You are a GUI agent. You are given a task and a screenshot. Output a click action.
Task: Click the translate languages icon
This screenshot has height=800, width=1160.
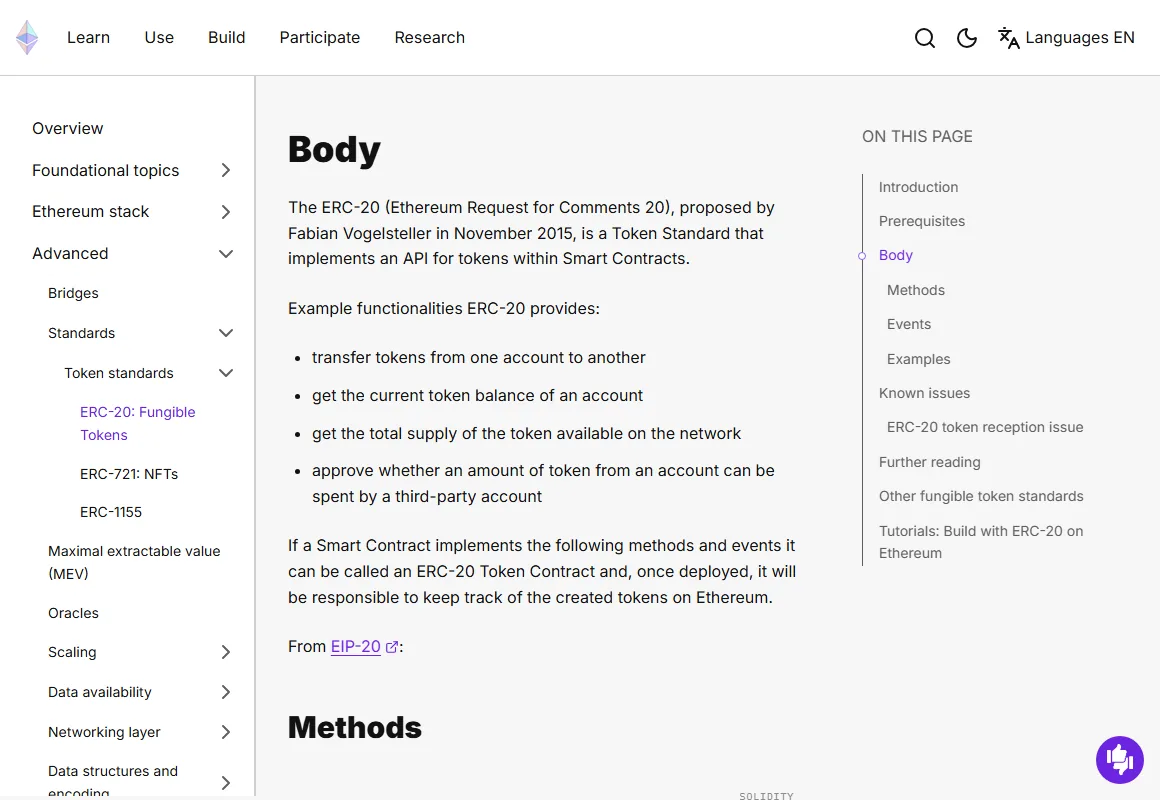tap(1008, 38)
